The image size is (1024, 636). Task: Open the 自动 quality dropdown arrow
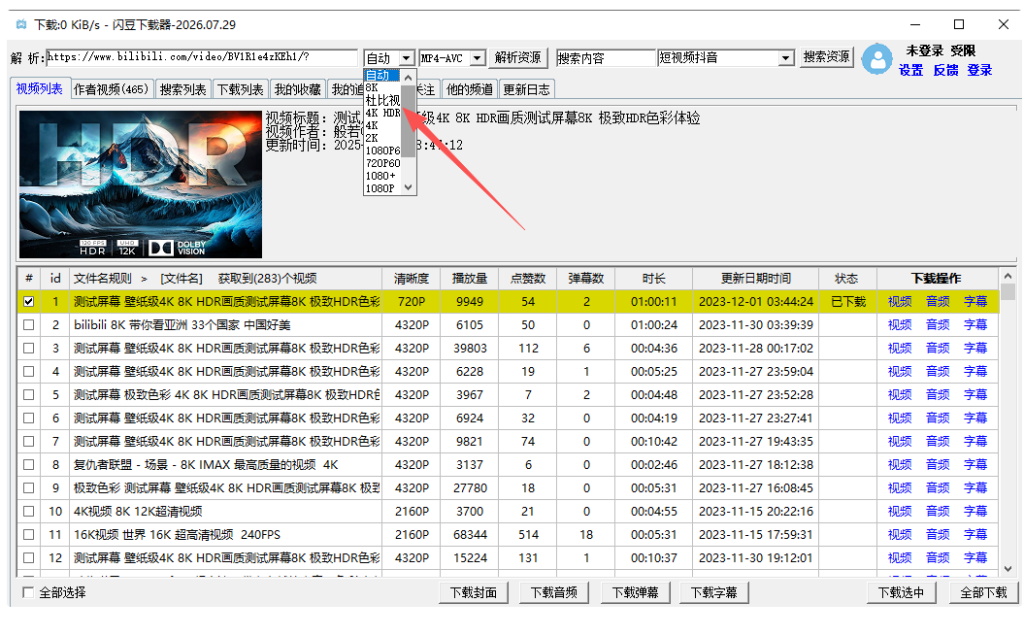[406, 58]
